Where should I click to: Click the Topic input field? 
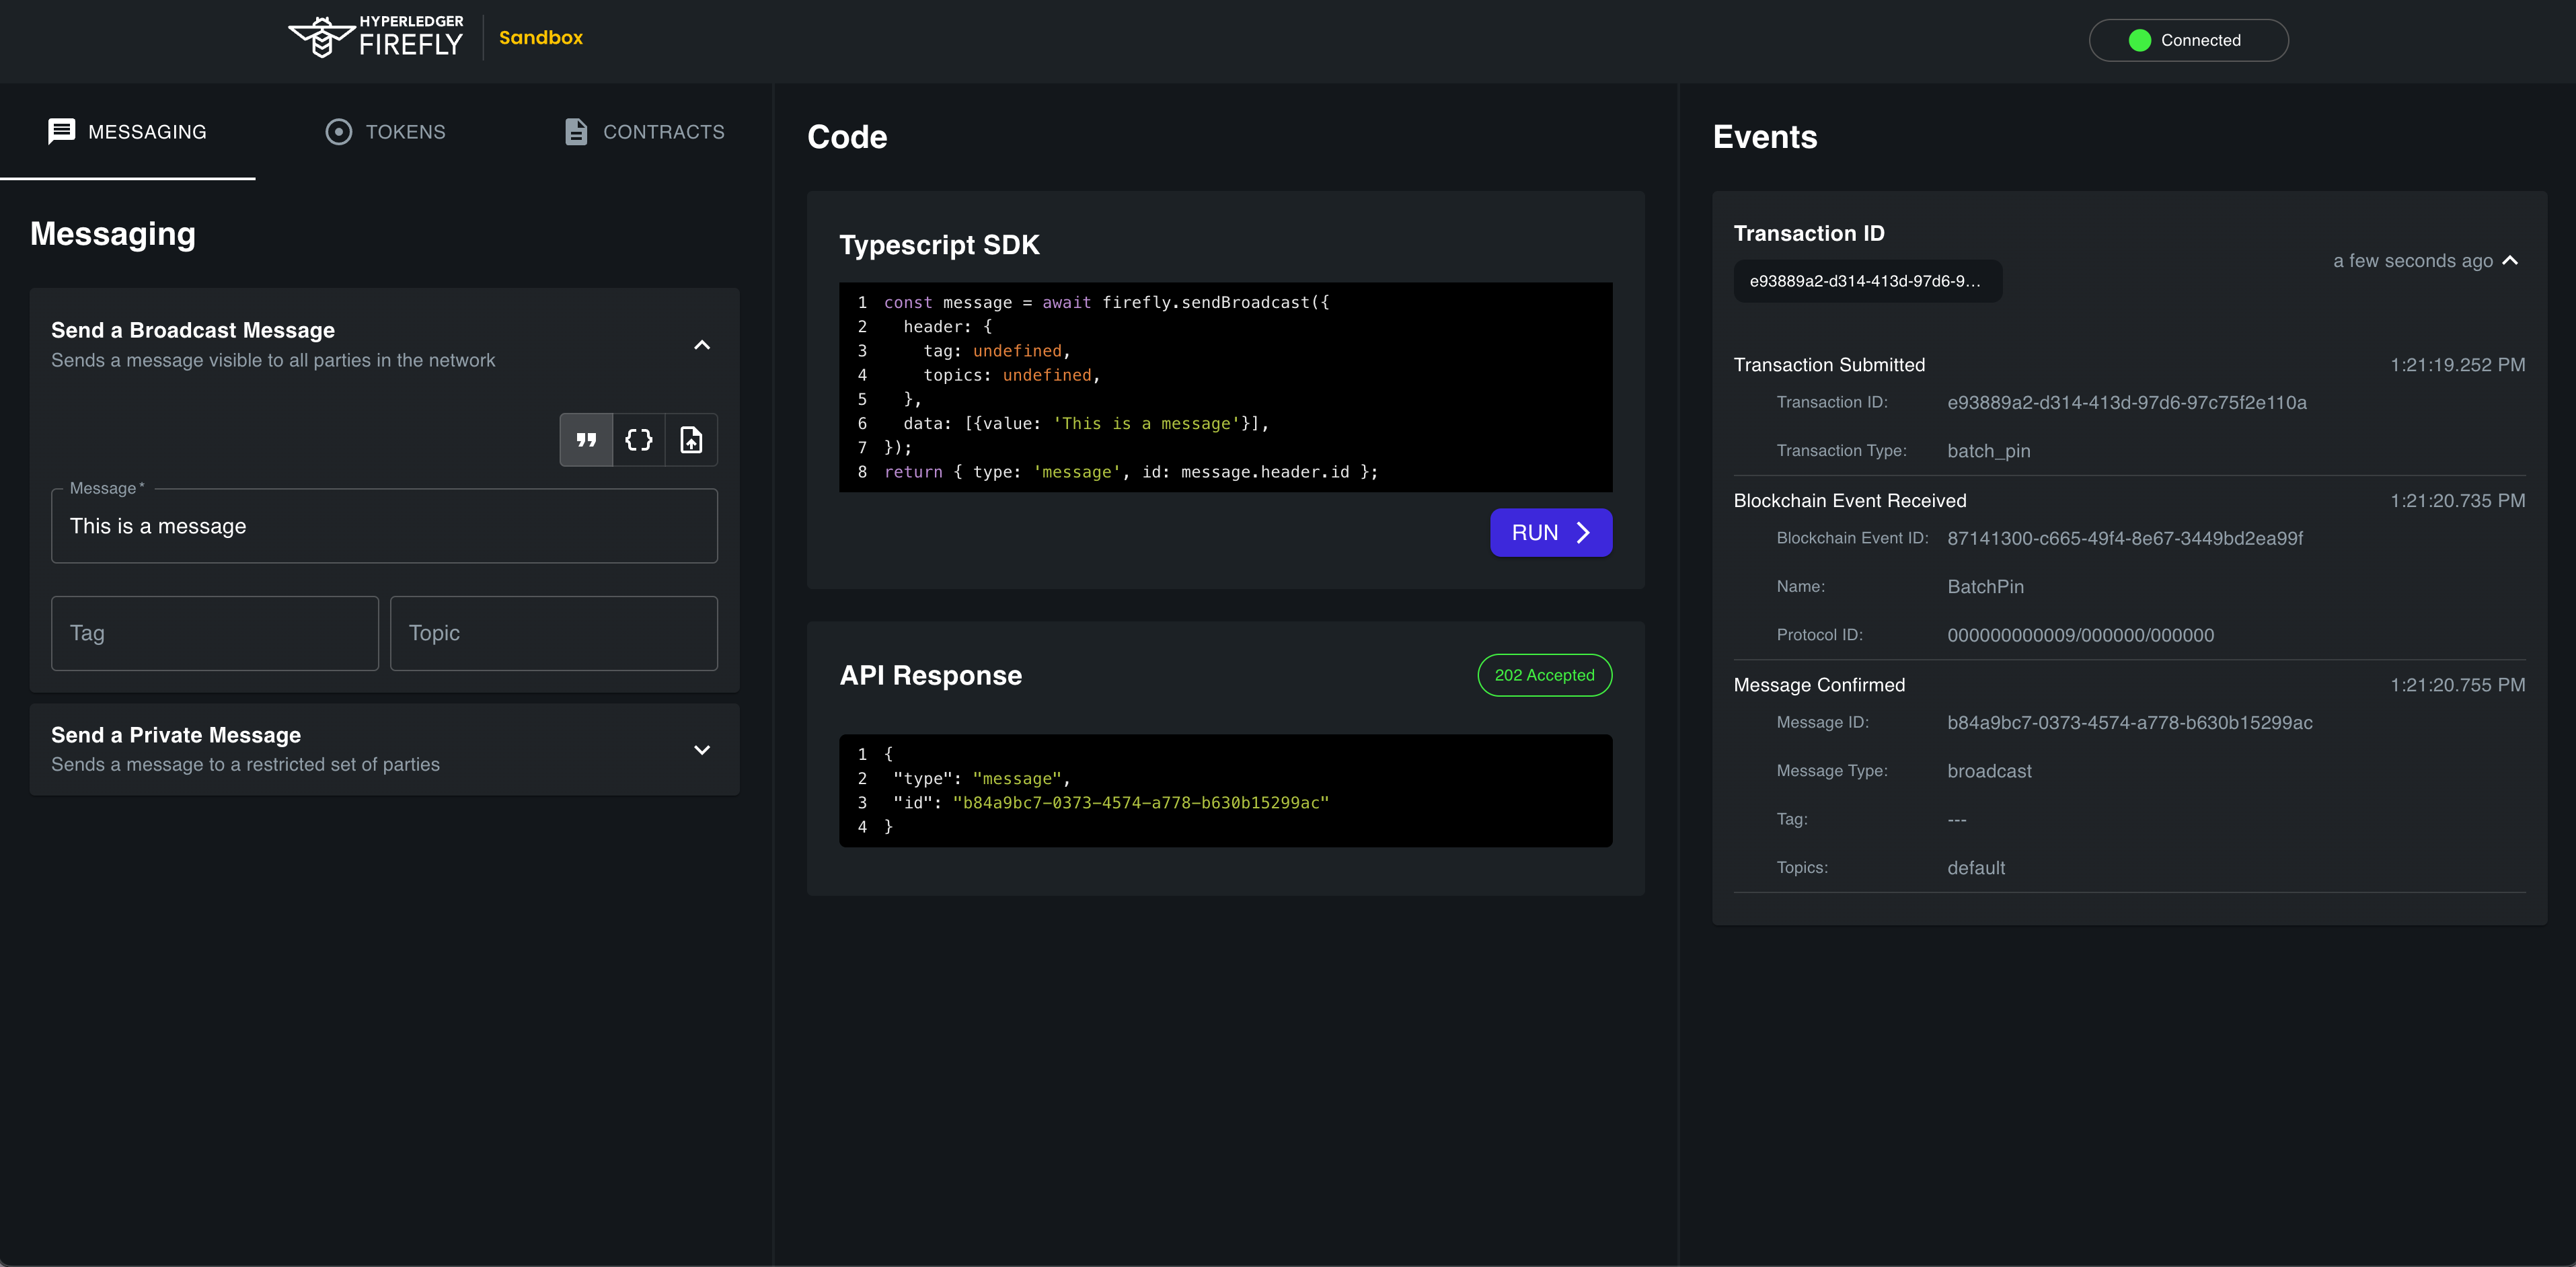[x=554, y=631]
